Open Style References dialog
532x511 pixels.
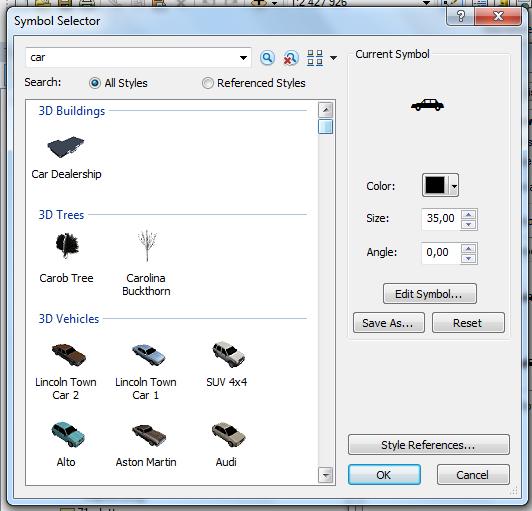pyautogui.click(x=429, y=445)
